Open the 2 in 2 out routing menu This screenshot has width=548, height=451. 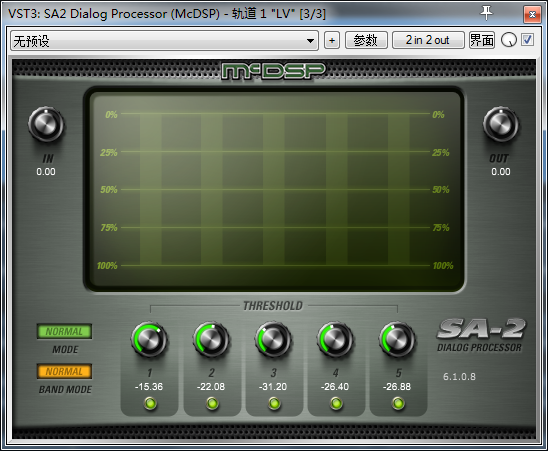428,40
